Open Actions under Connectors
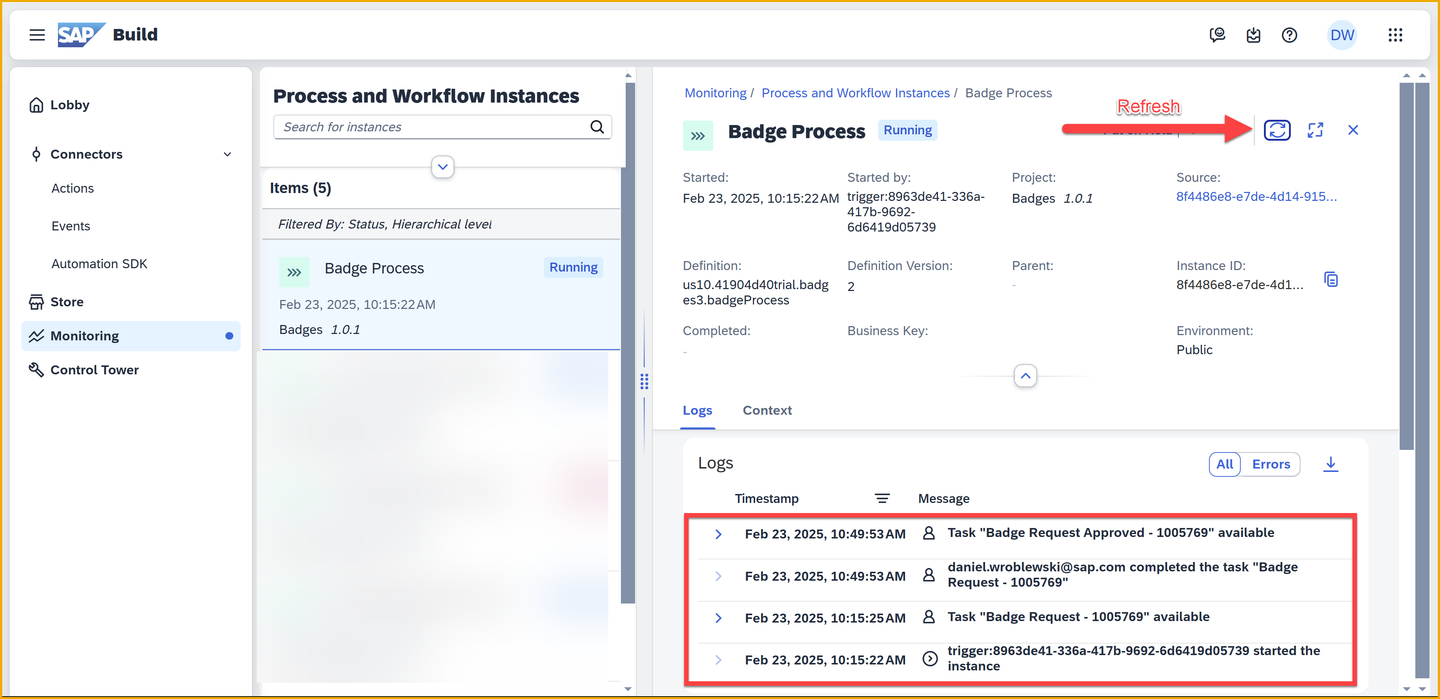This screenshot has height=699, width=1440. (x=73, y=188)
